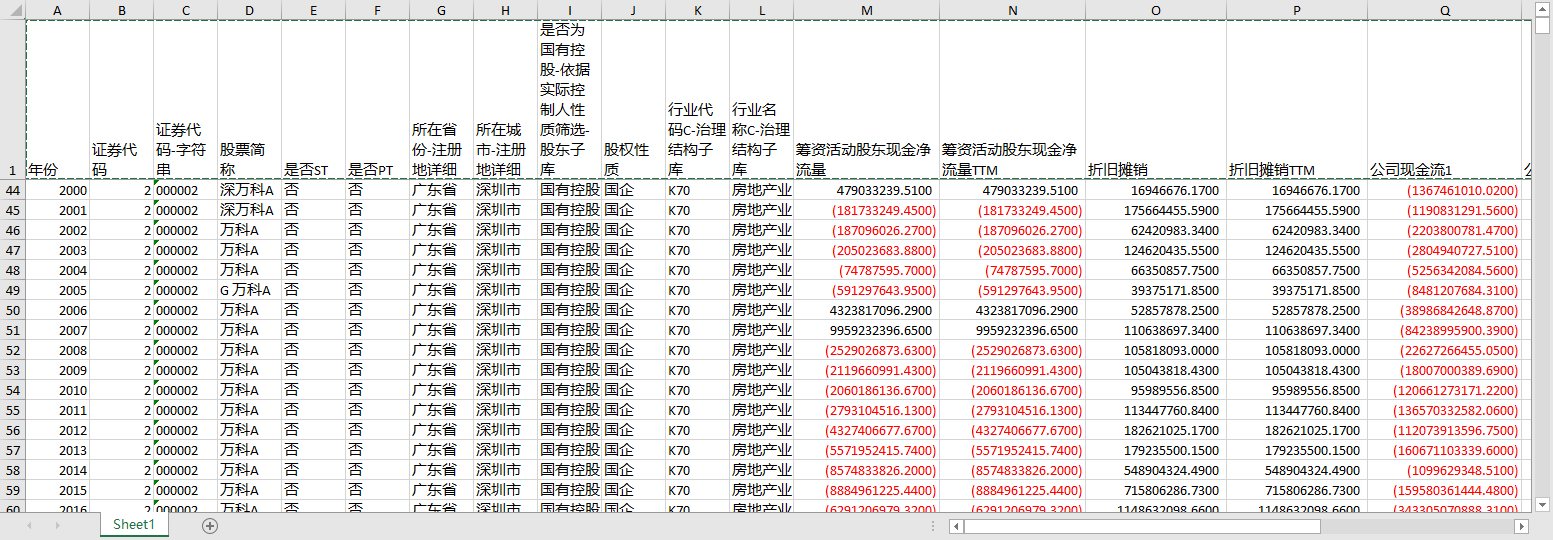
Task: Click 房地产业 cell in year 2013 row
Action: click(x=761, y=450)
